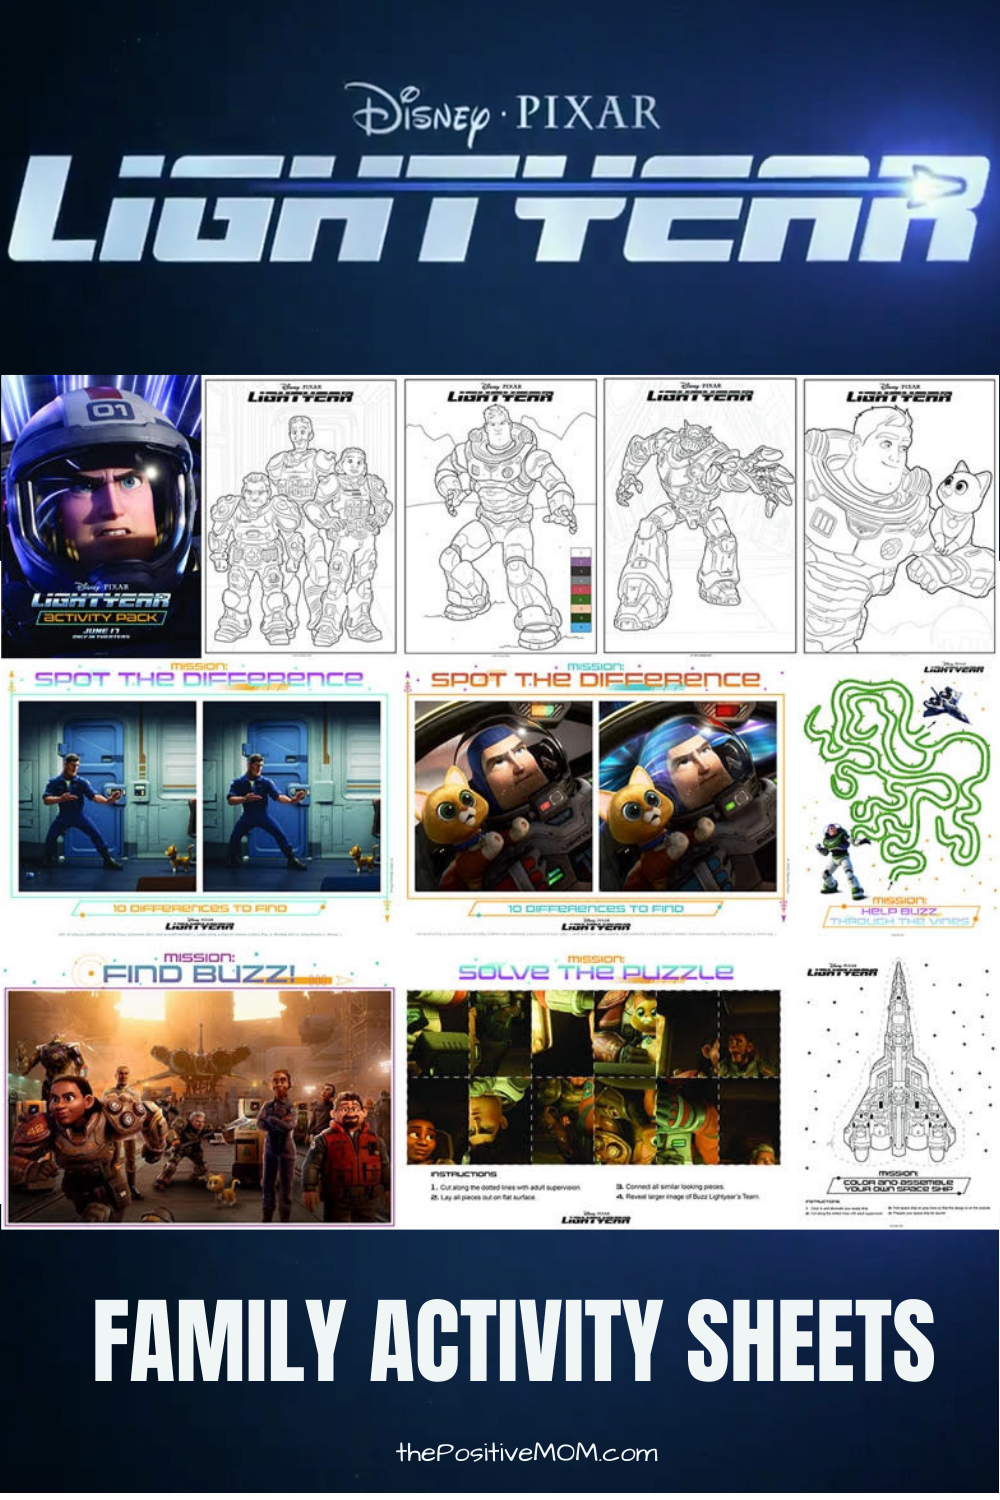The image size is (1000, 1500).
Task: Click the Family Activity Sheets heading
Action: (513, 1341)
